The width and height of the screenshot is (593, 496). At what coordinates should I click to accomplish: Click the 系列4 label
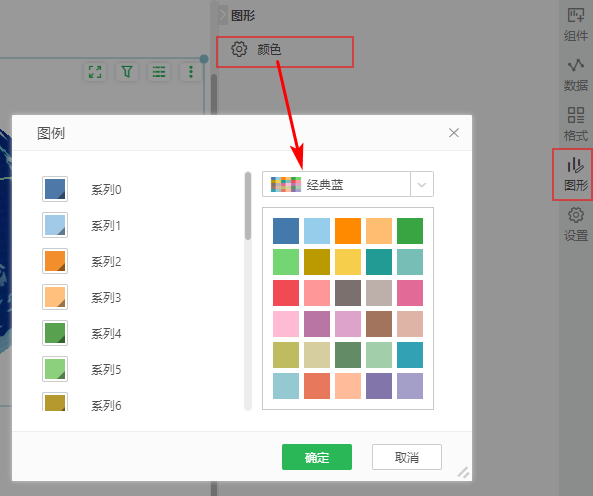(106, 333)
